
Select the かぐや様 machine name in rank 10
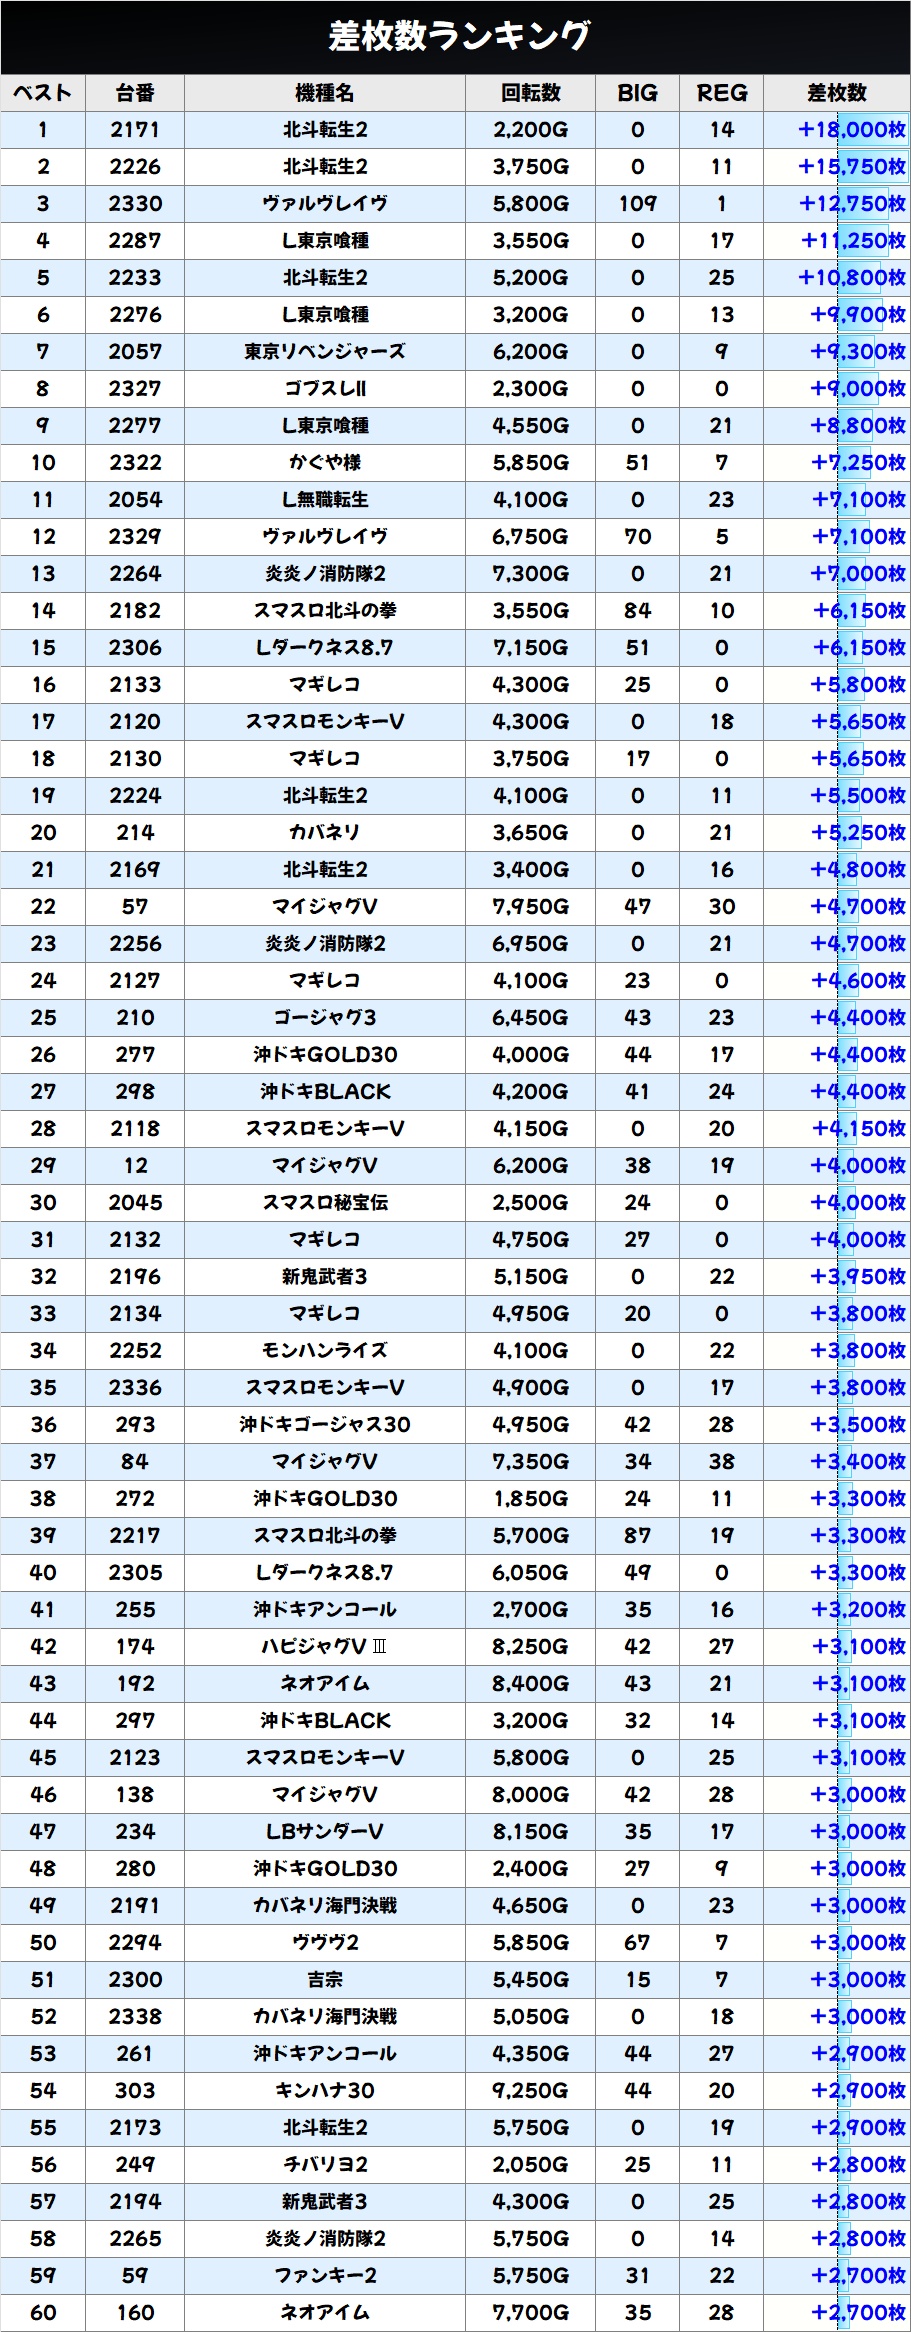[325, 463]
